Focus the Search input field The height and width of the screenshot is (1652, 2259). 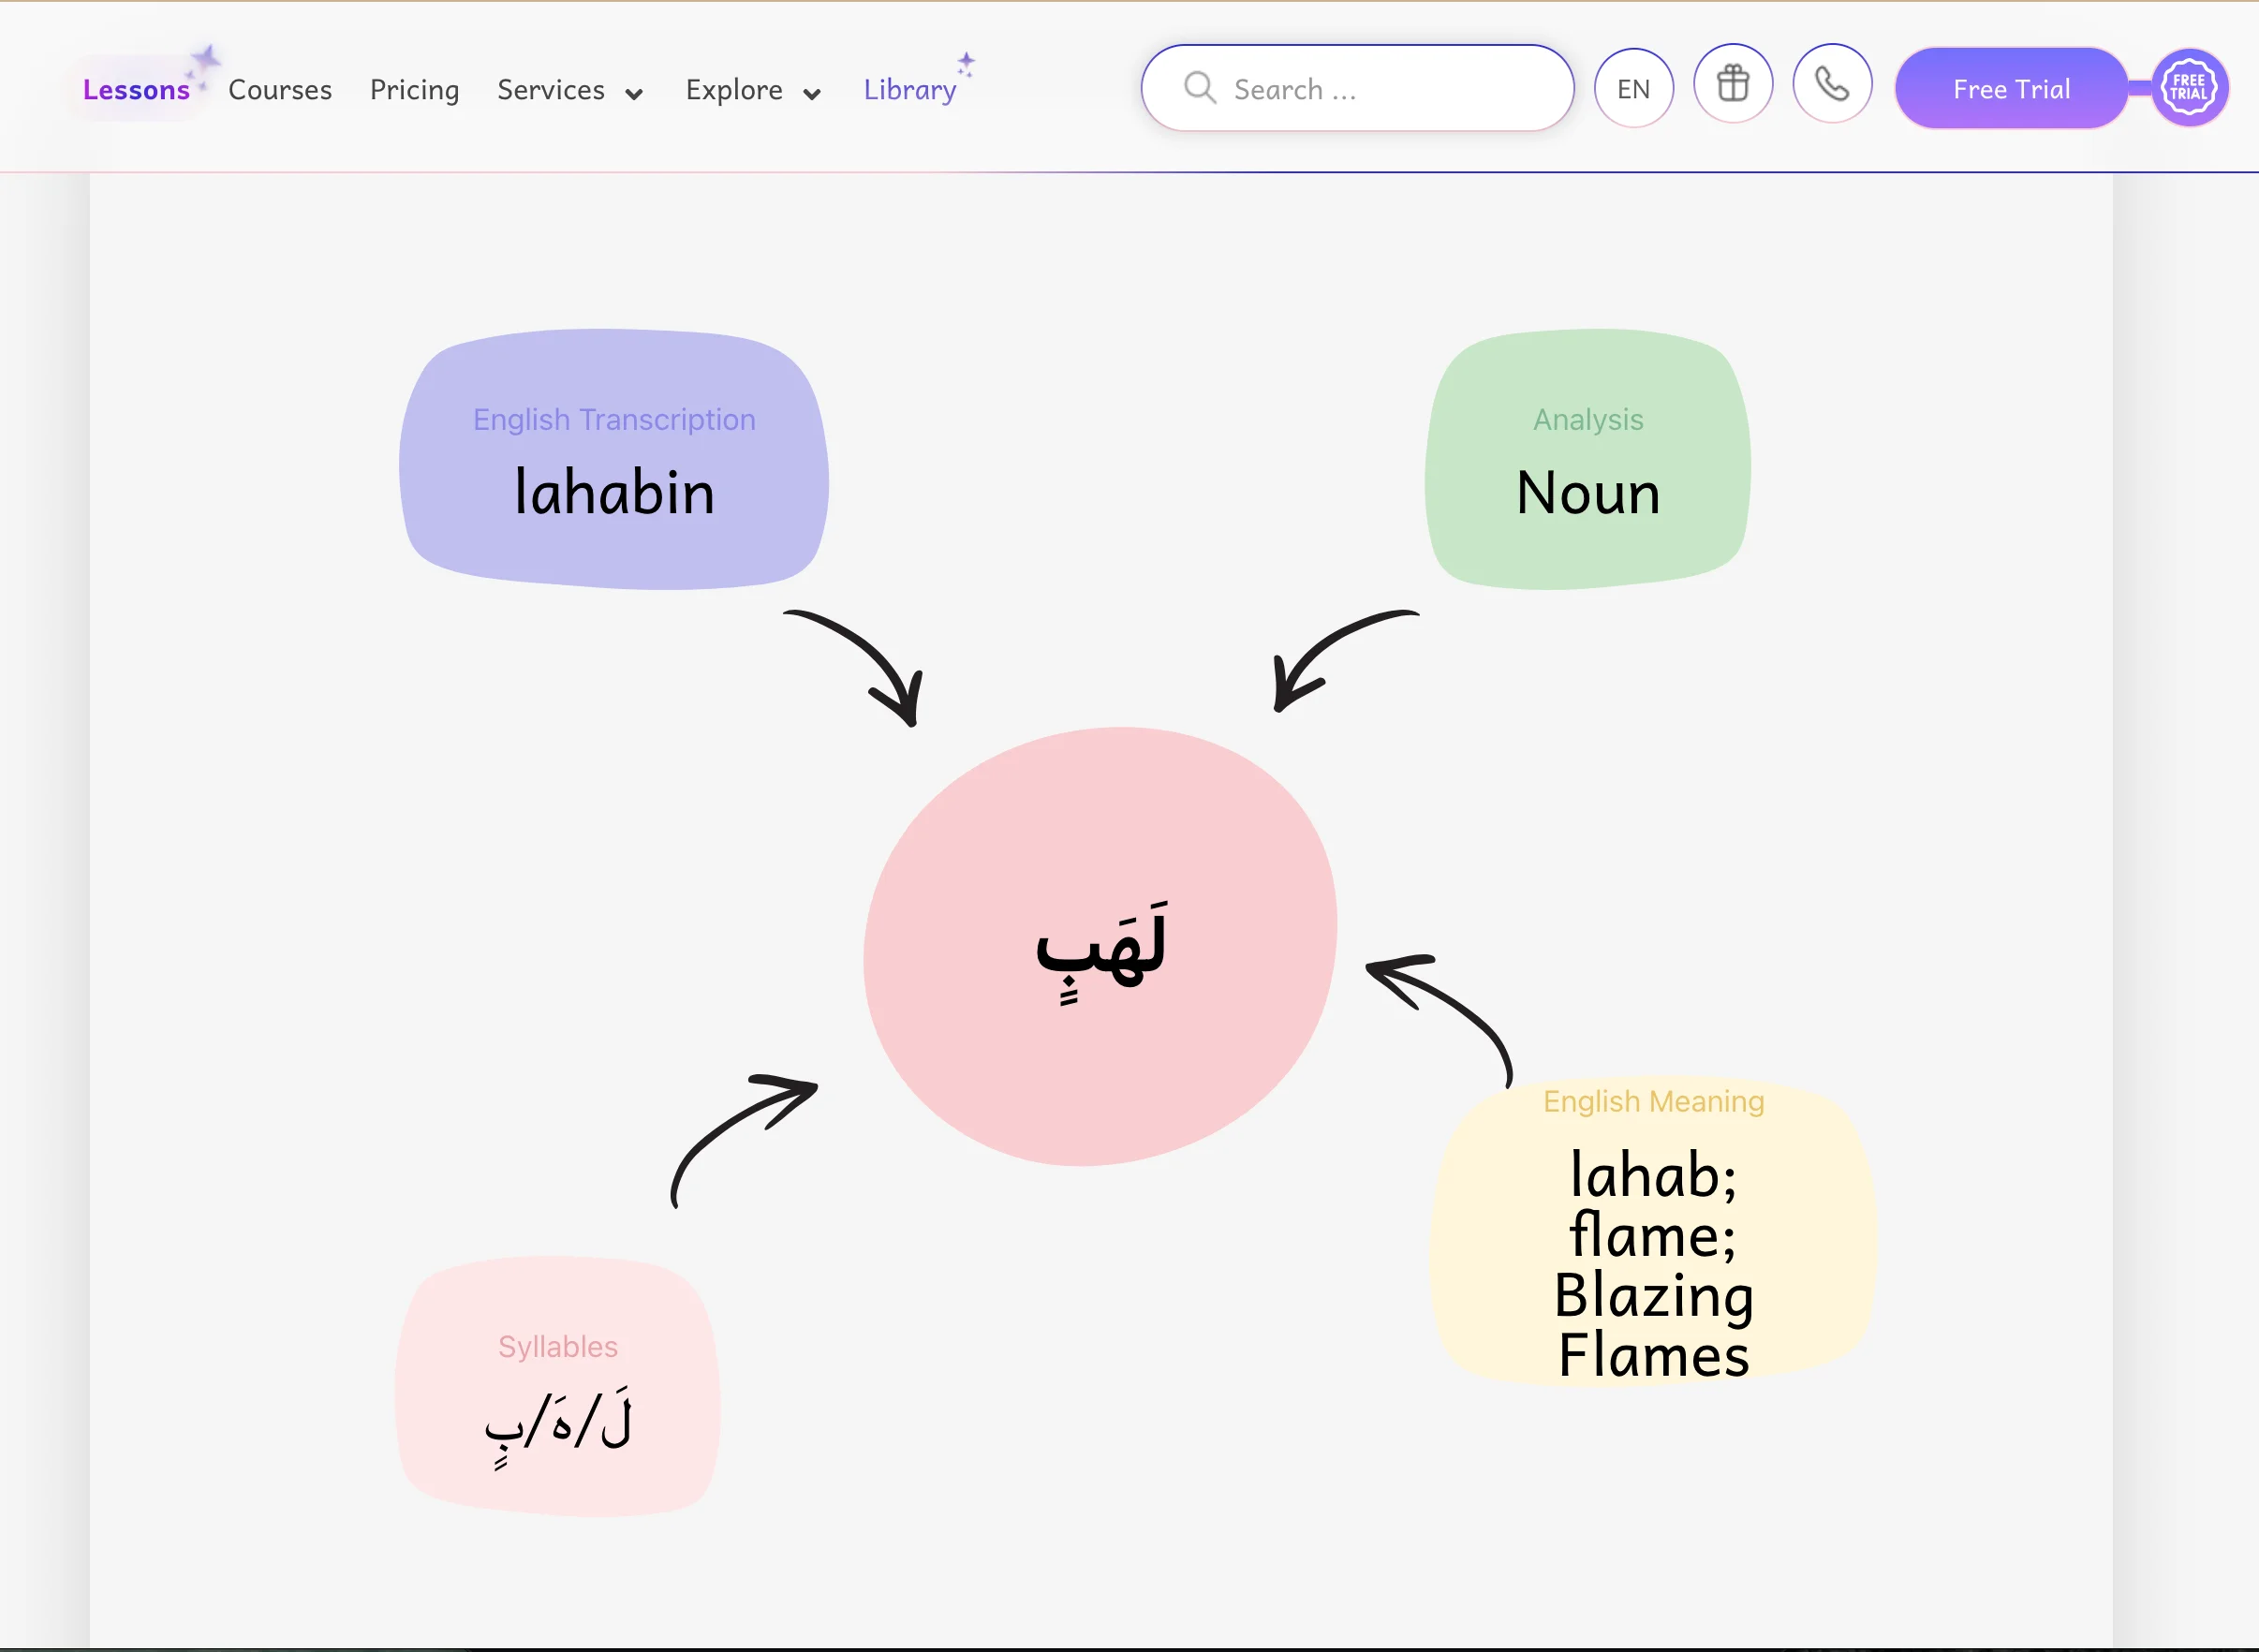pos(1357,88)
